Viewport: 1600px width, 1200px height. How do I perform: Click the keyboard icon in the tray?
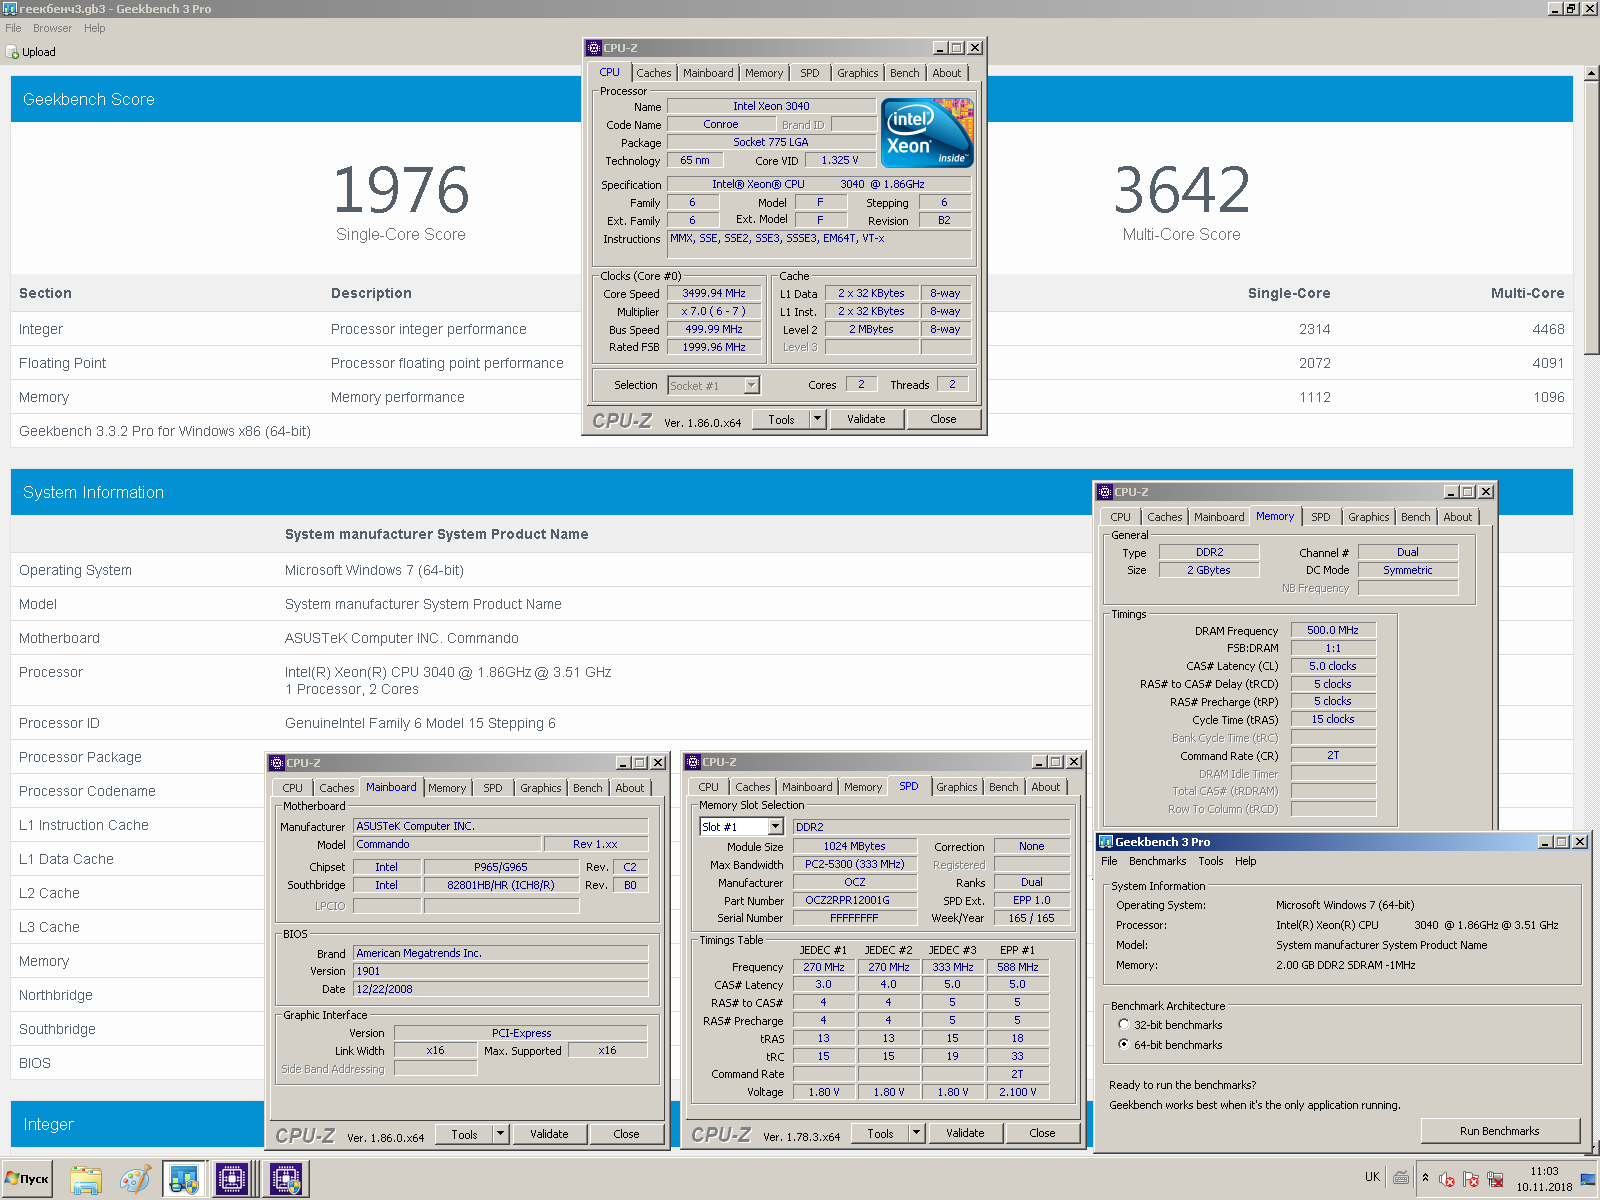[1401, 1178]
